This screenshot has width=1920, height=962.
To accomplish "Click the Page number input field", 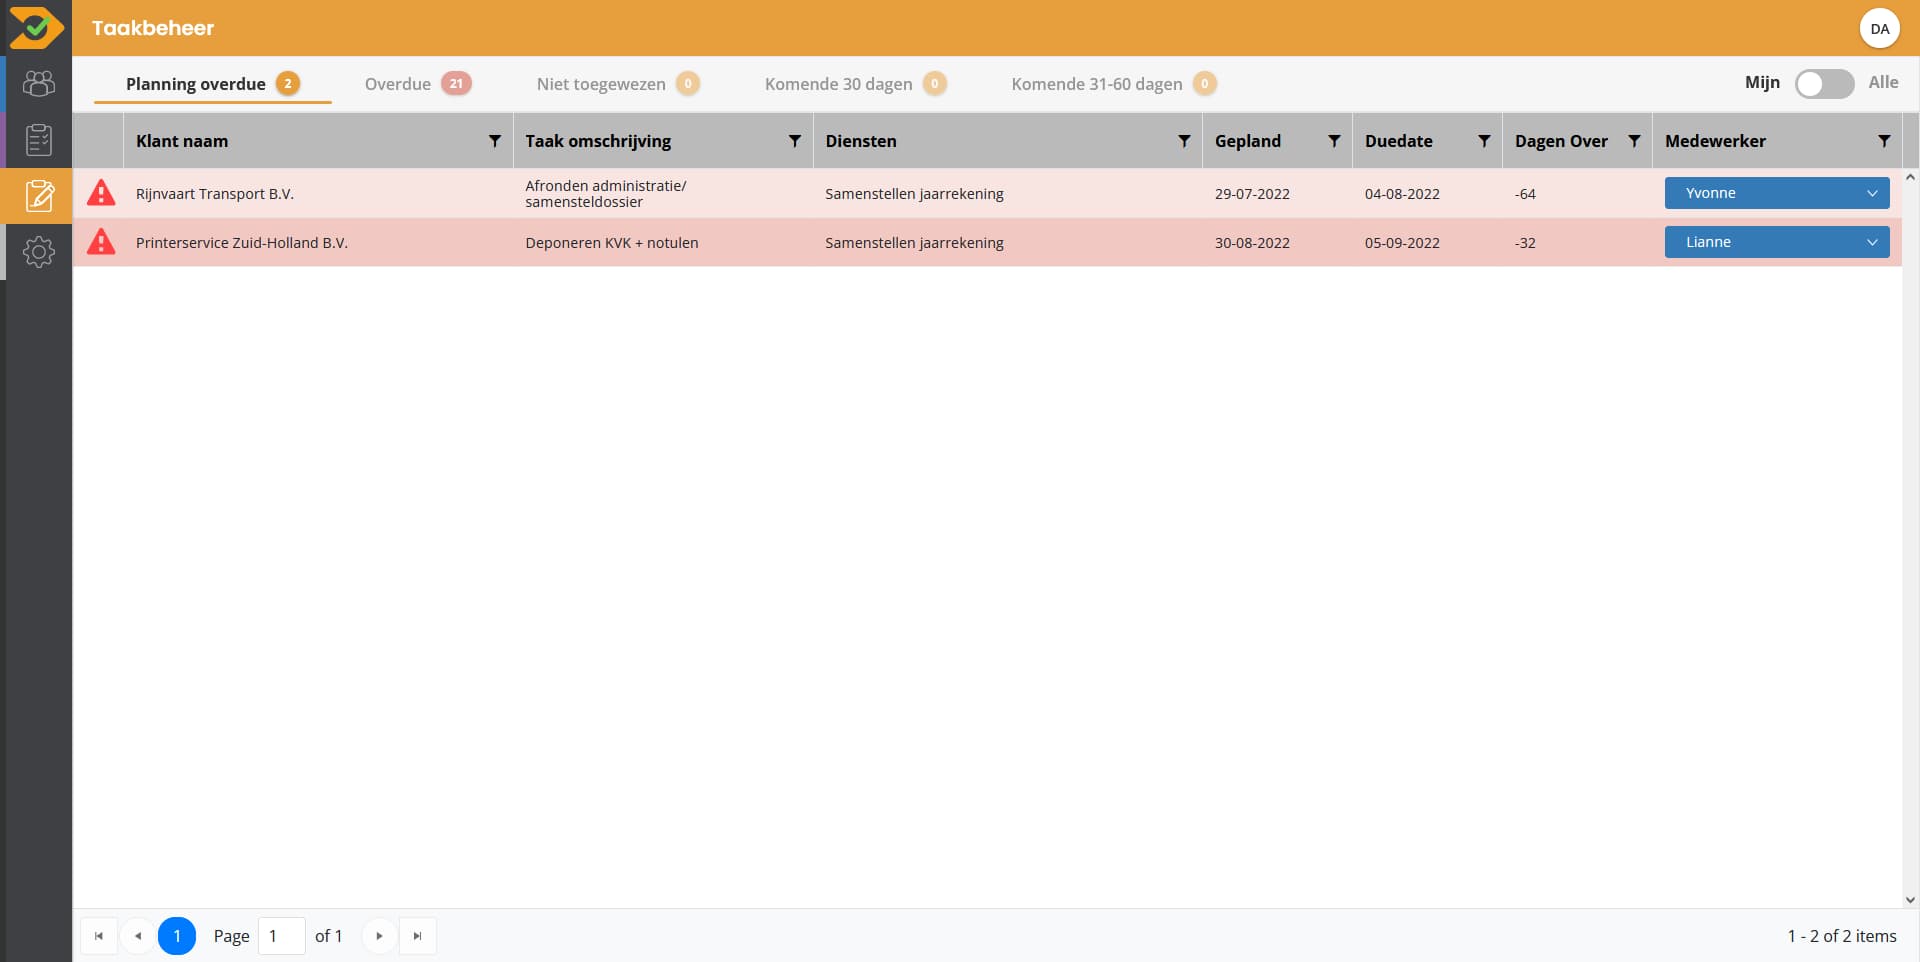I will pos(281,936).
